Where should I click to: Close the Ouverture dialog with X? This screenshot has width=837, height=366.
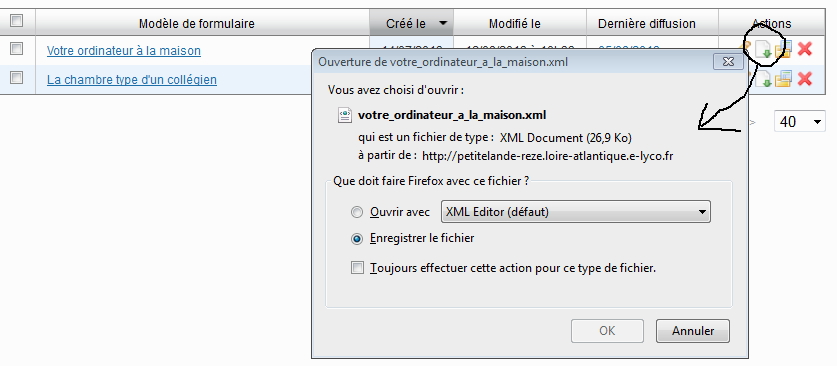click(728, 62)
